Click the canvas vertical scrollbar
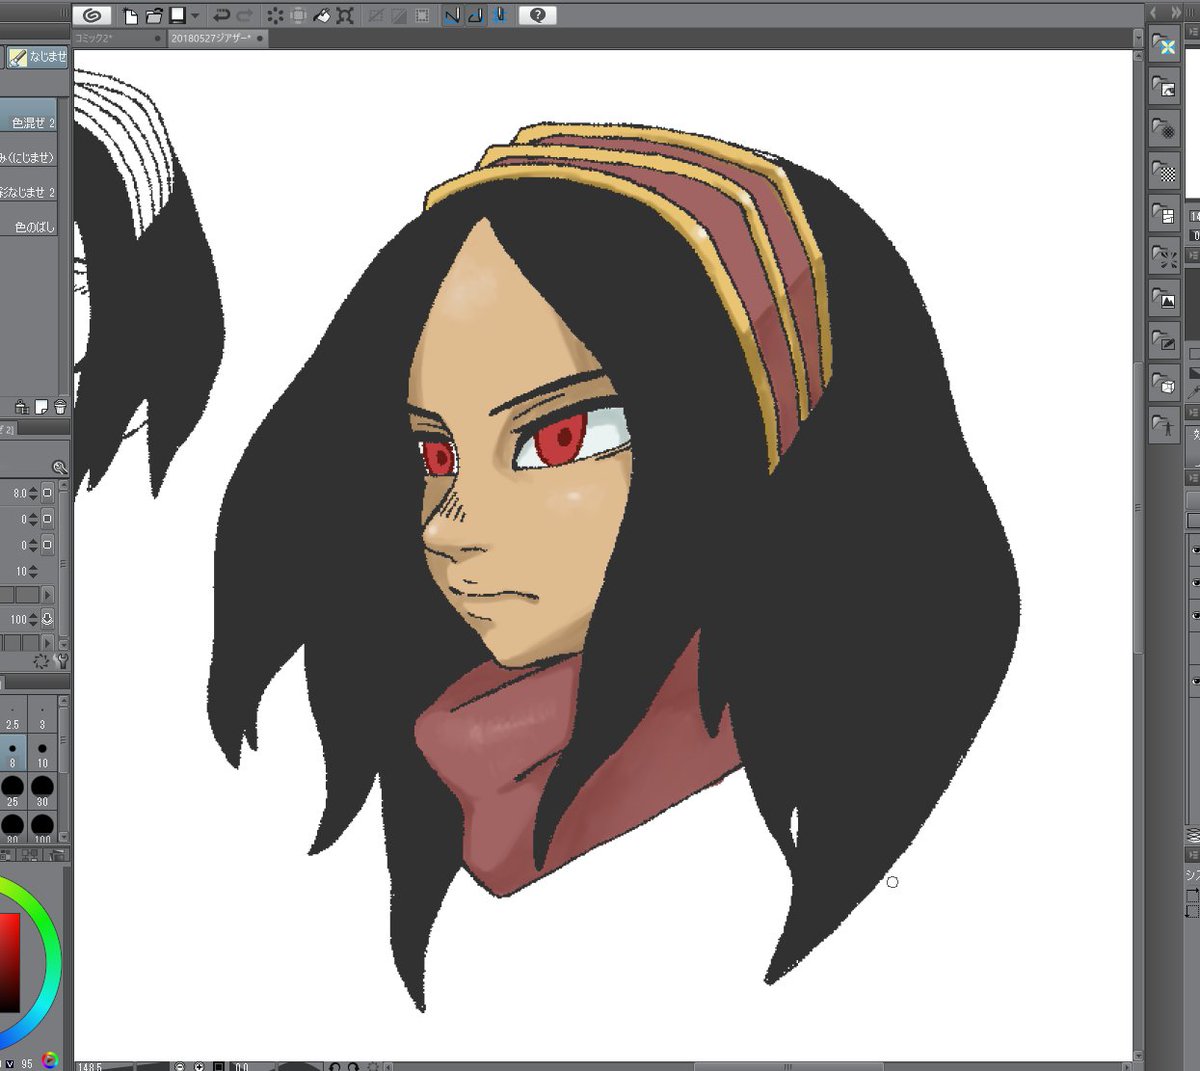1200x1071 pixels. [1138, 510]
